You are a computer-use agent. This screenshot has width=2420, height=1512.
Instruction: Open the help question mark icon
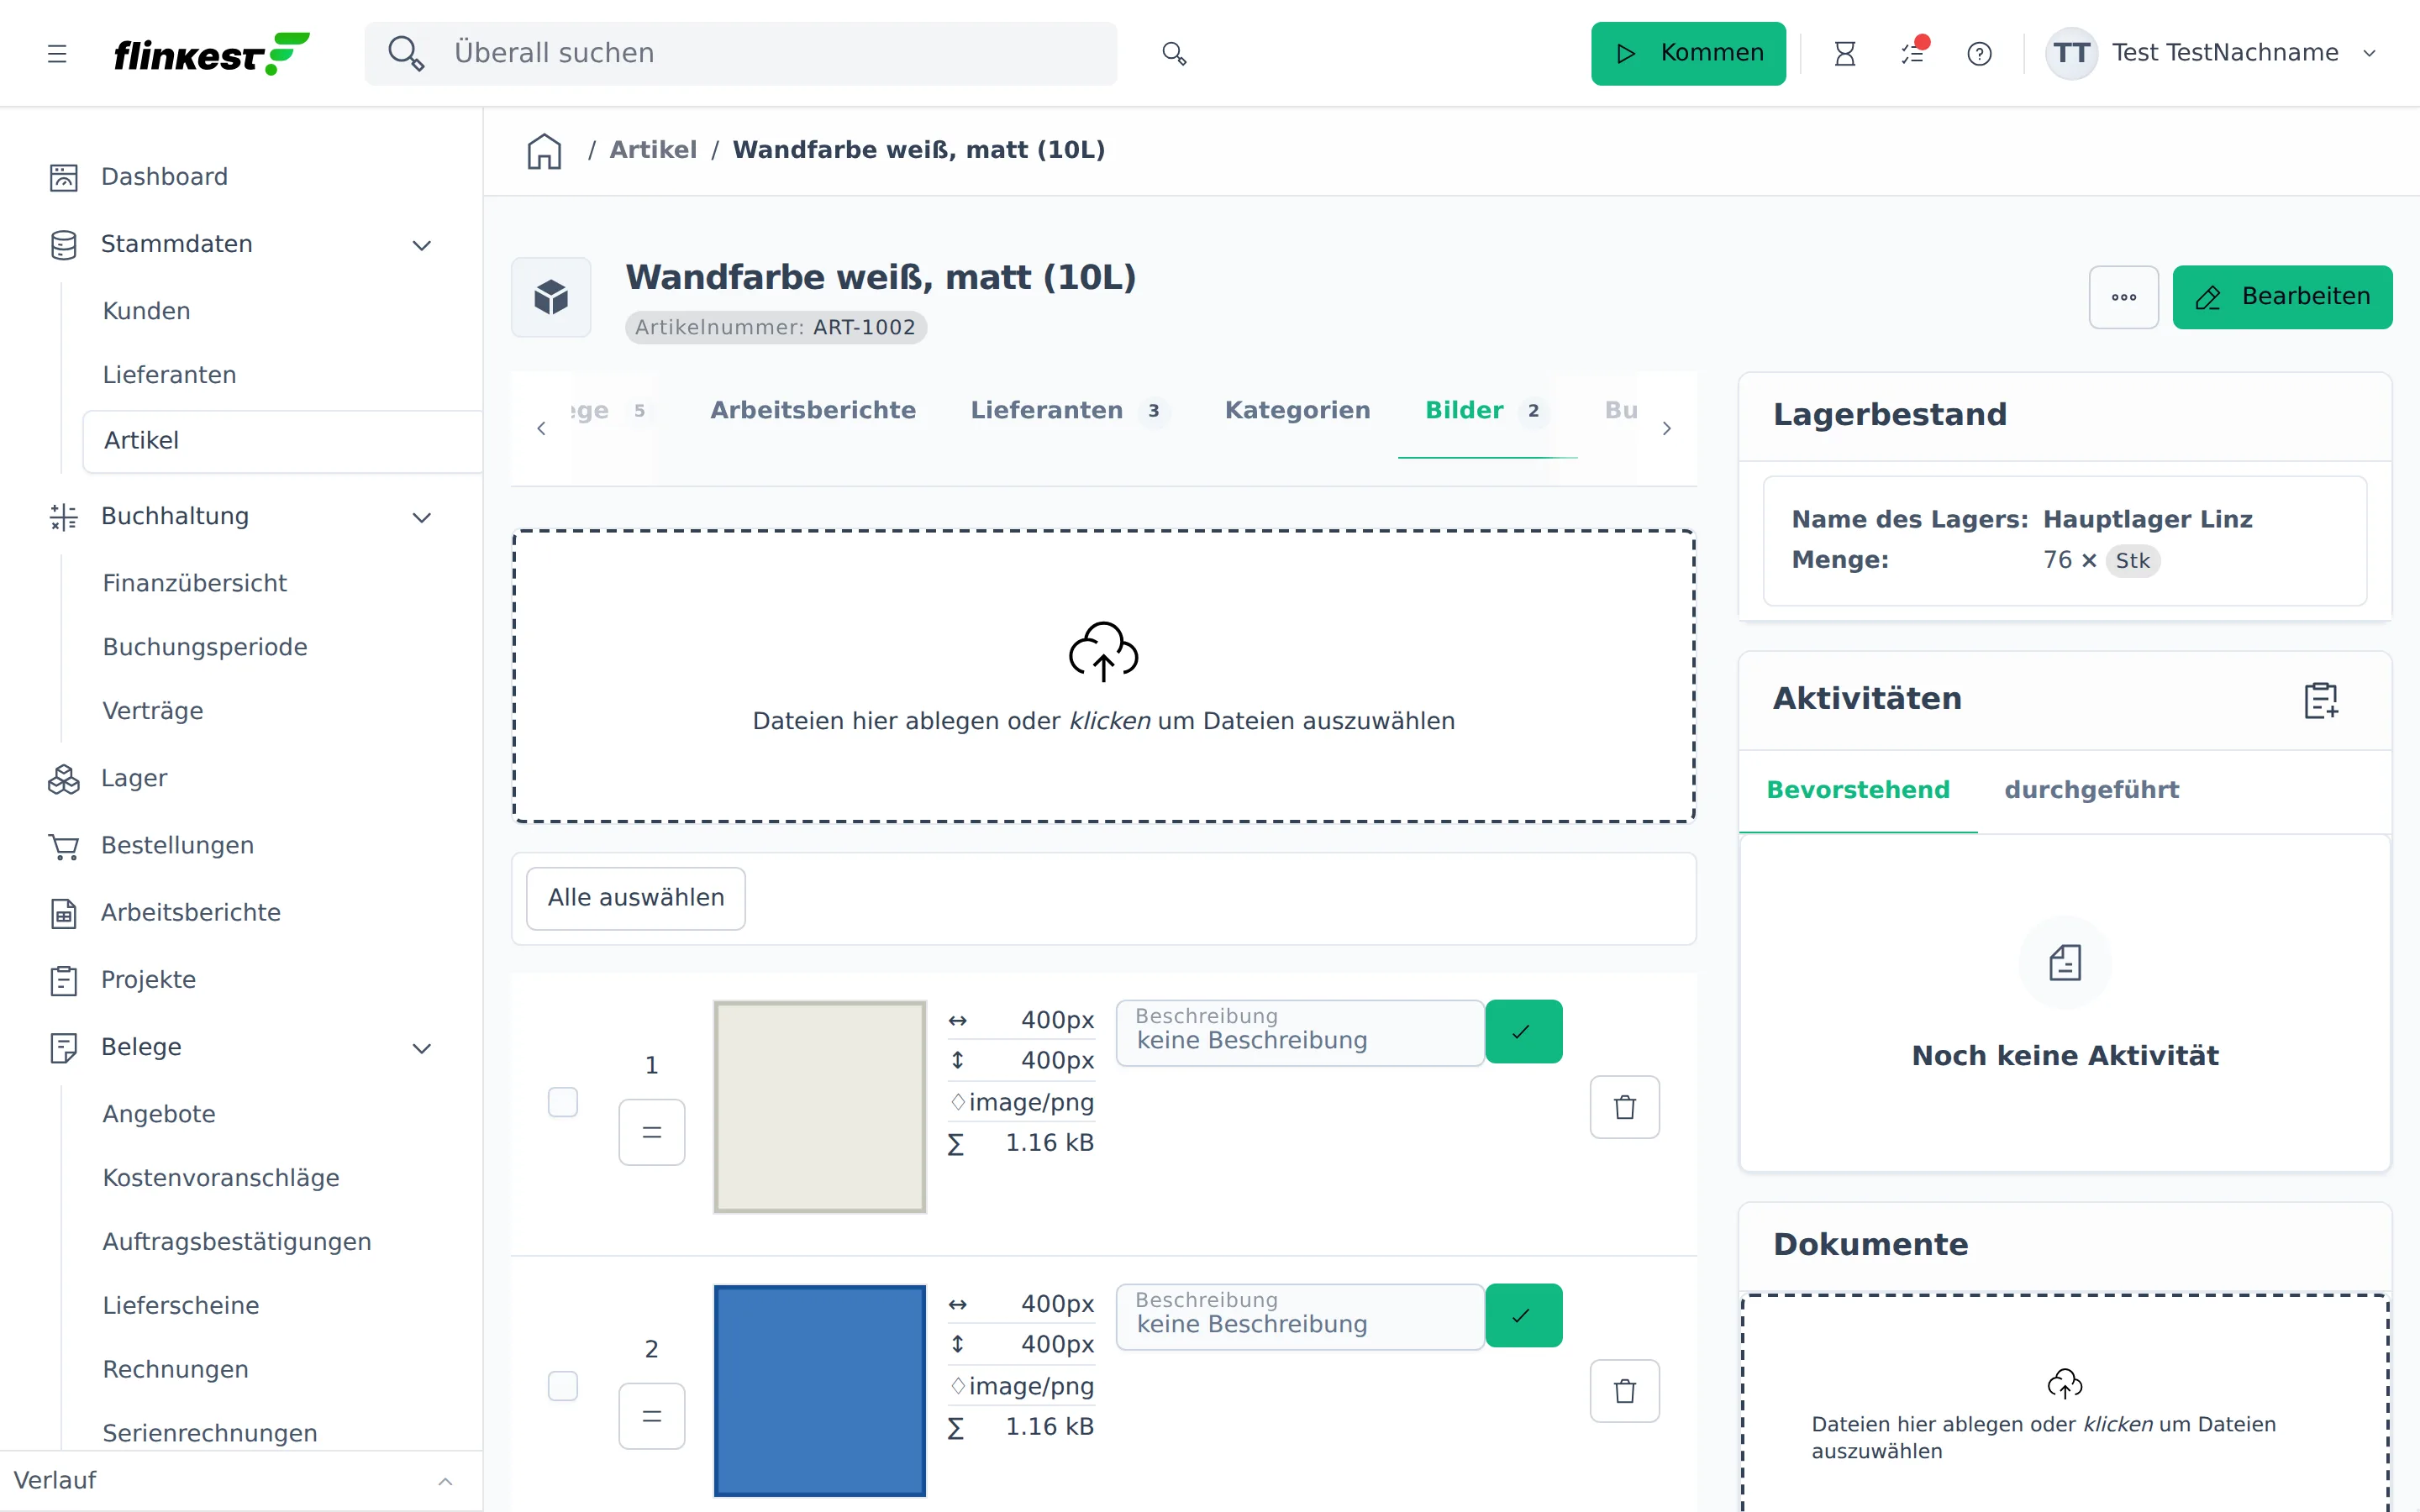coord(1979,53)
